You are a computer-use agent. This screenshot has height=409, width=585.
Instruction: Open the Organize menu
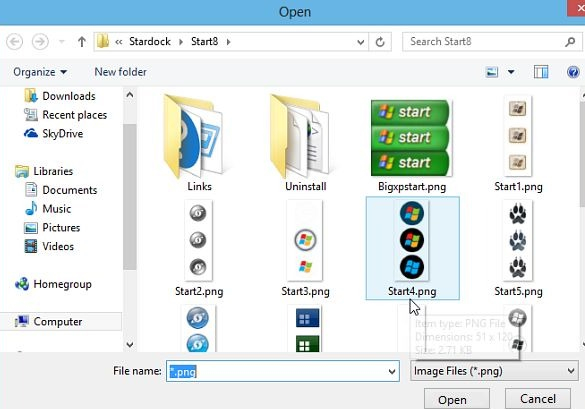(x=40, y=72)
